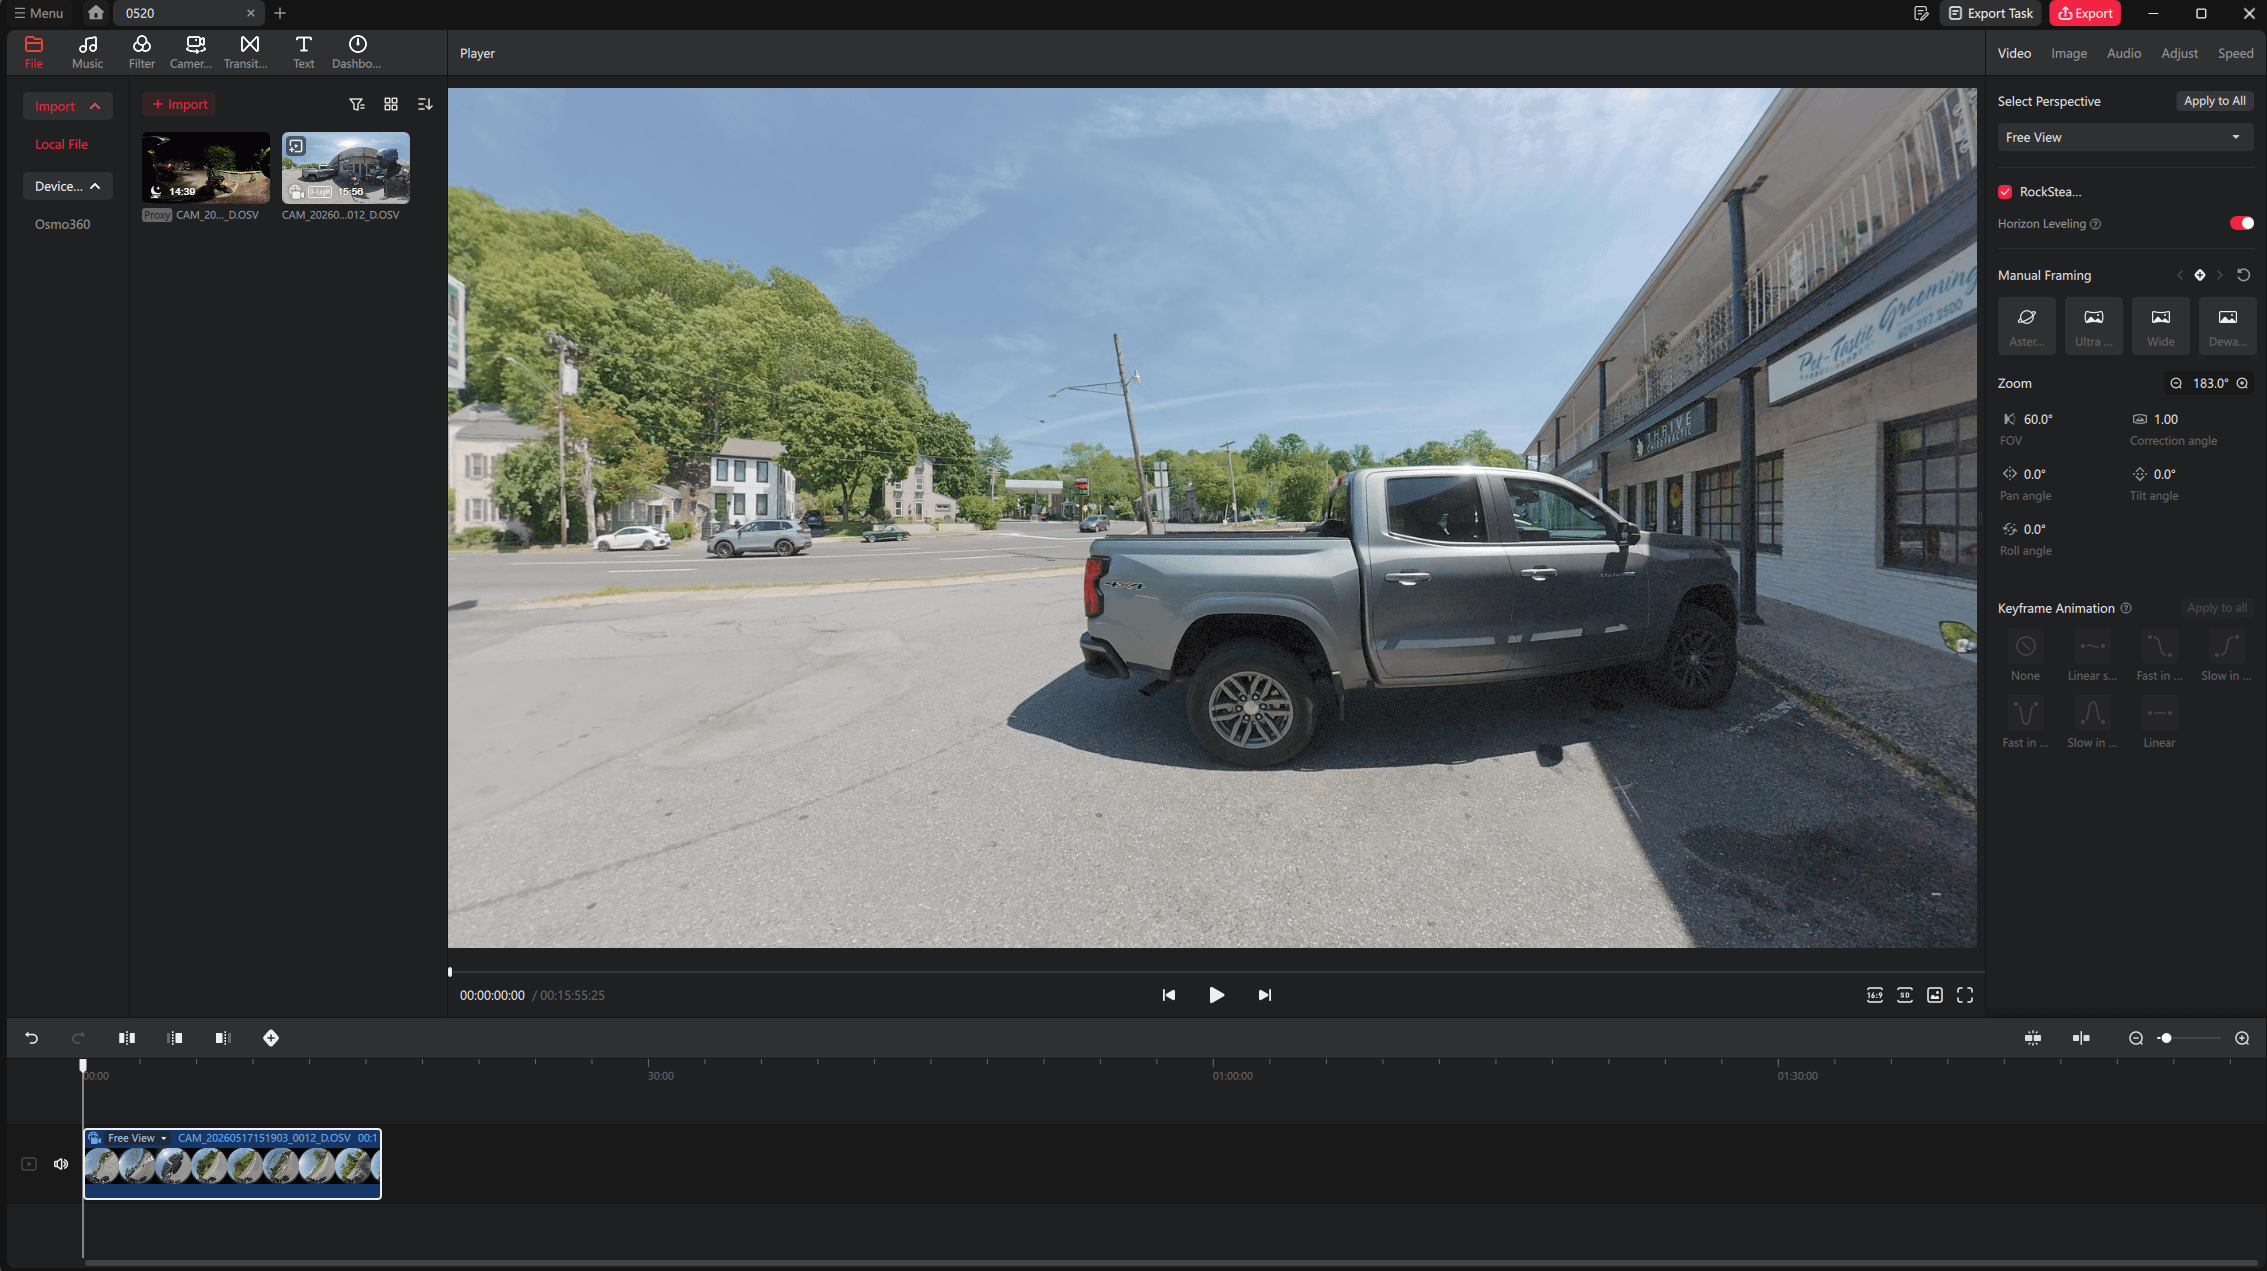2267x1271 pixels.
Task: Play the video preview
Action: pos(1216,995)
